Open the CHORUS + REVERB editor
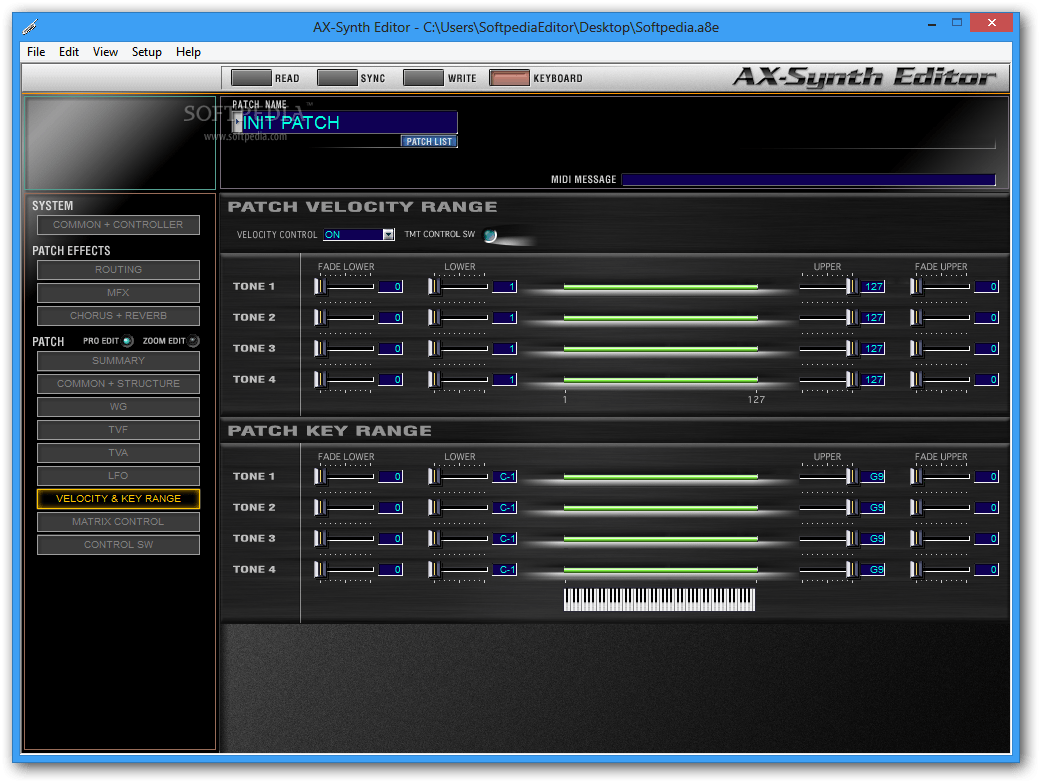Viewport: 1040px width, 783px height. (117, 315)
